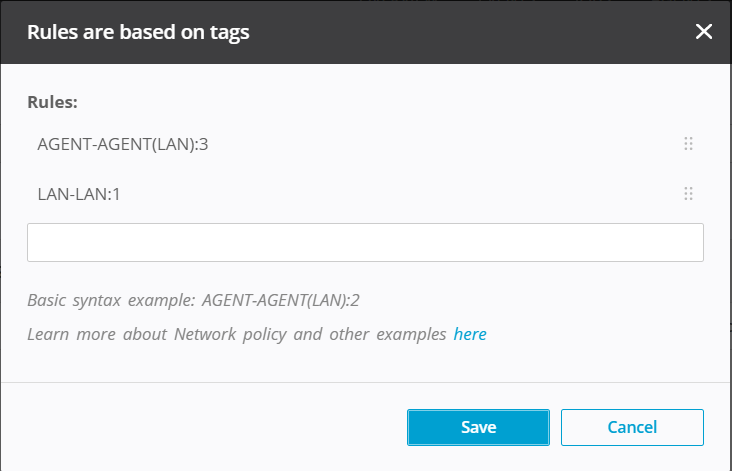Click the footer area left of Save
Screen dimensions: 732x471
200,427
